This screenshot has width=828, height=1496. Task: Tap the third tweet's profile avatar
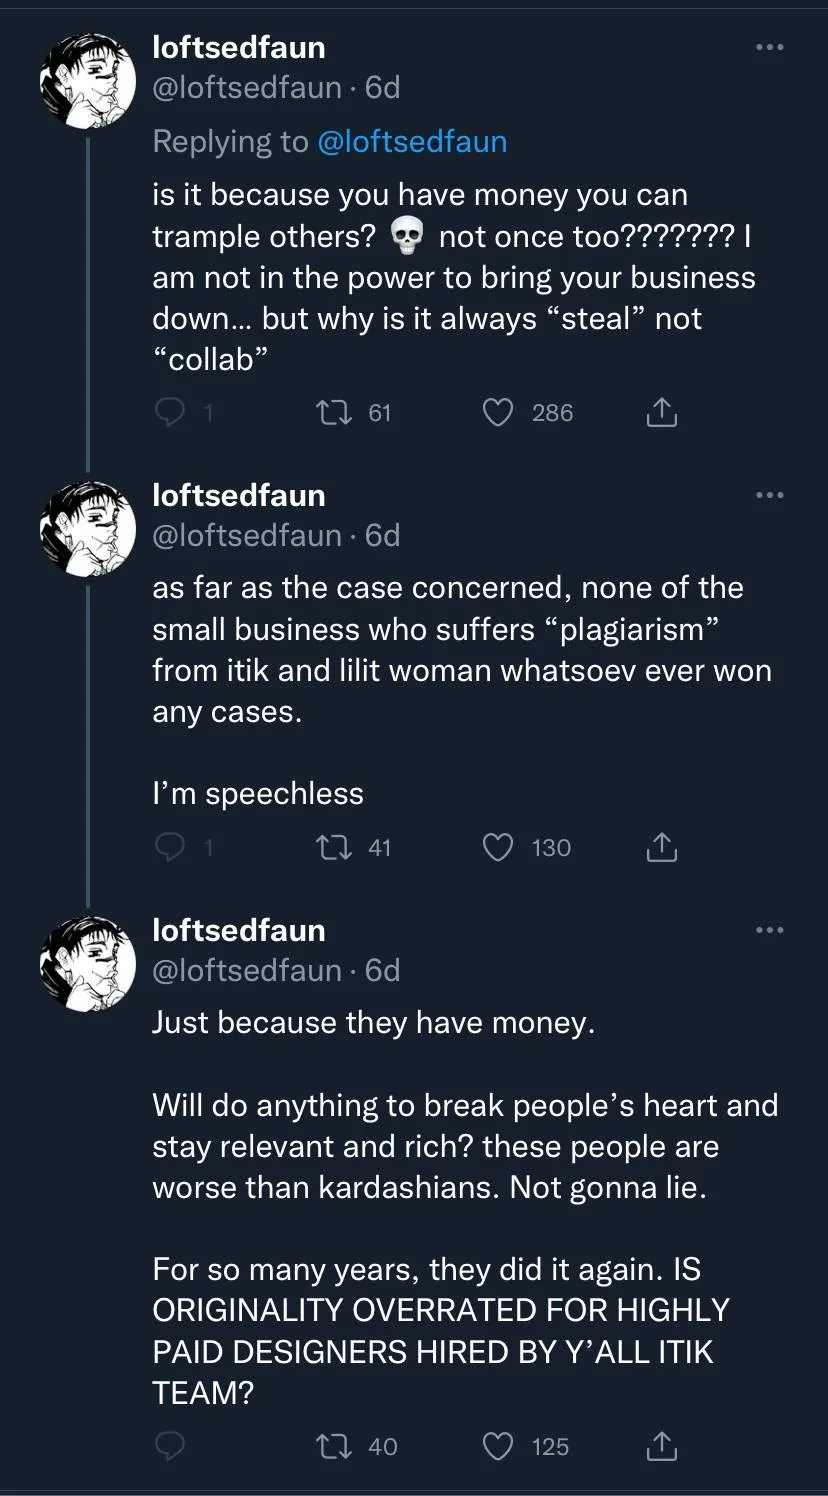[87, 964]
